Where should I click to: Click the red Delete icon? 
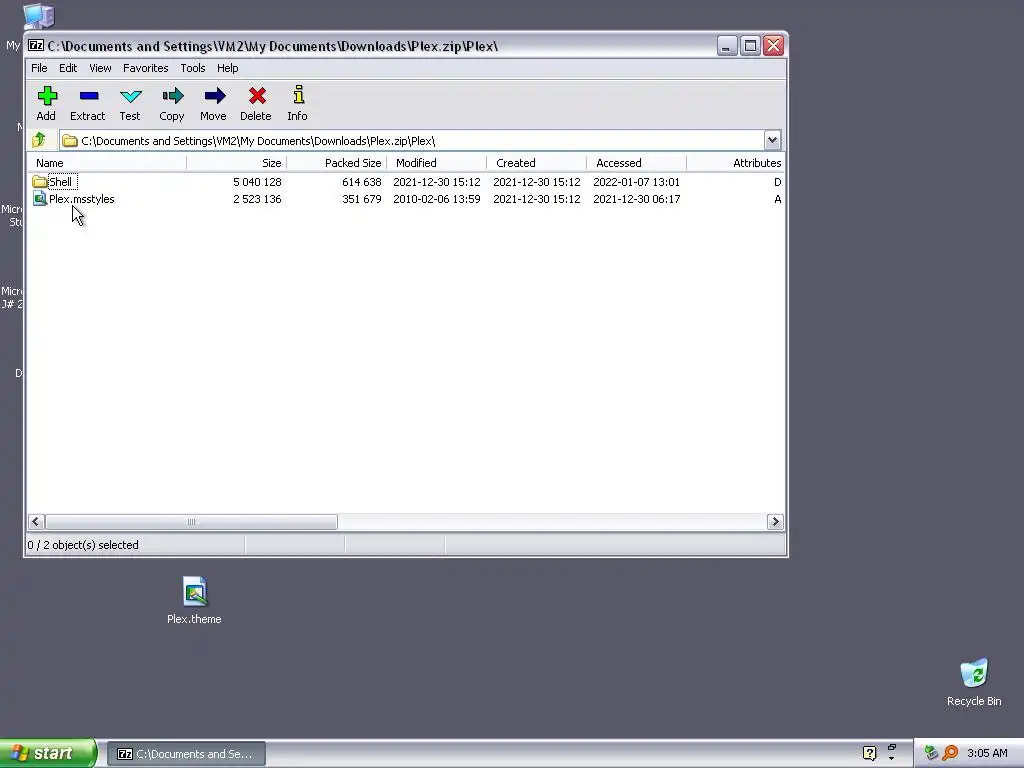pos(257,97)
